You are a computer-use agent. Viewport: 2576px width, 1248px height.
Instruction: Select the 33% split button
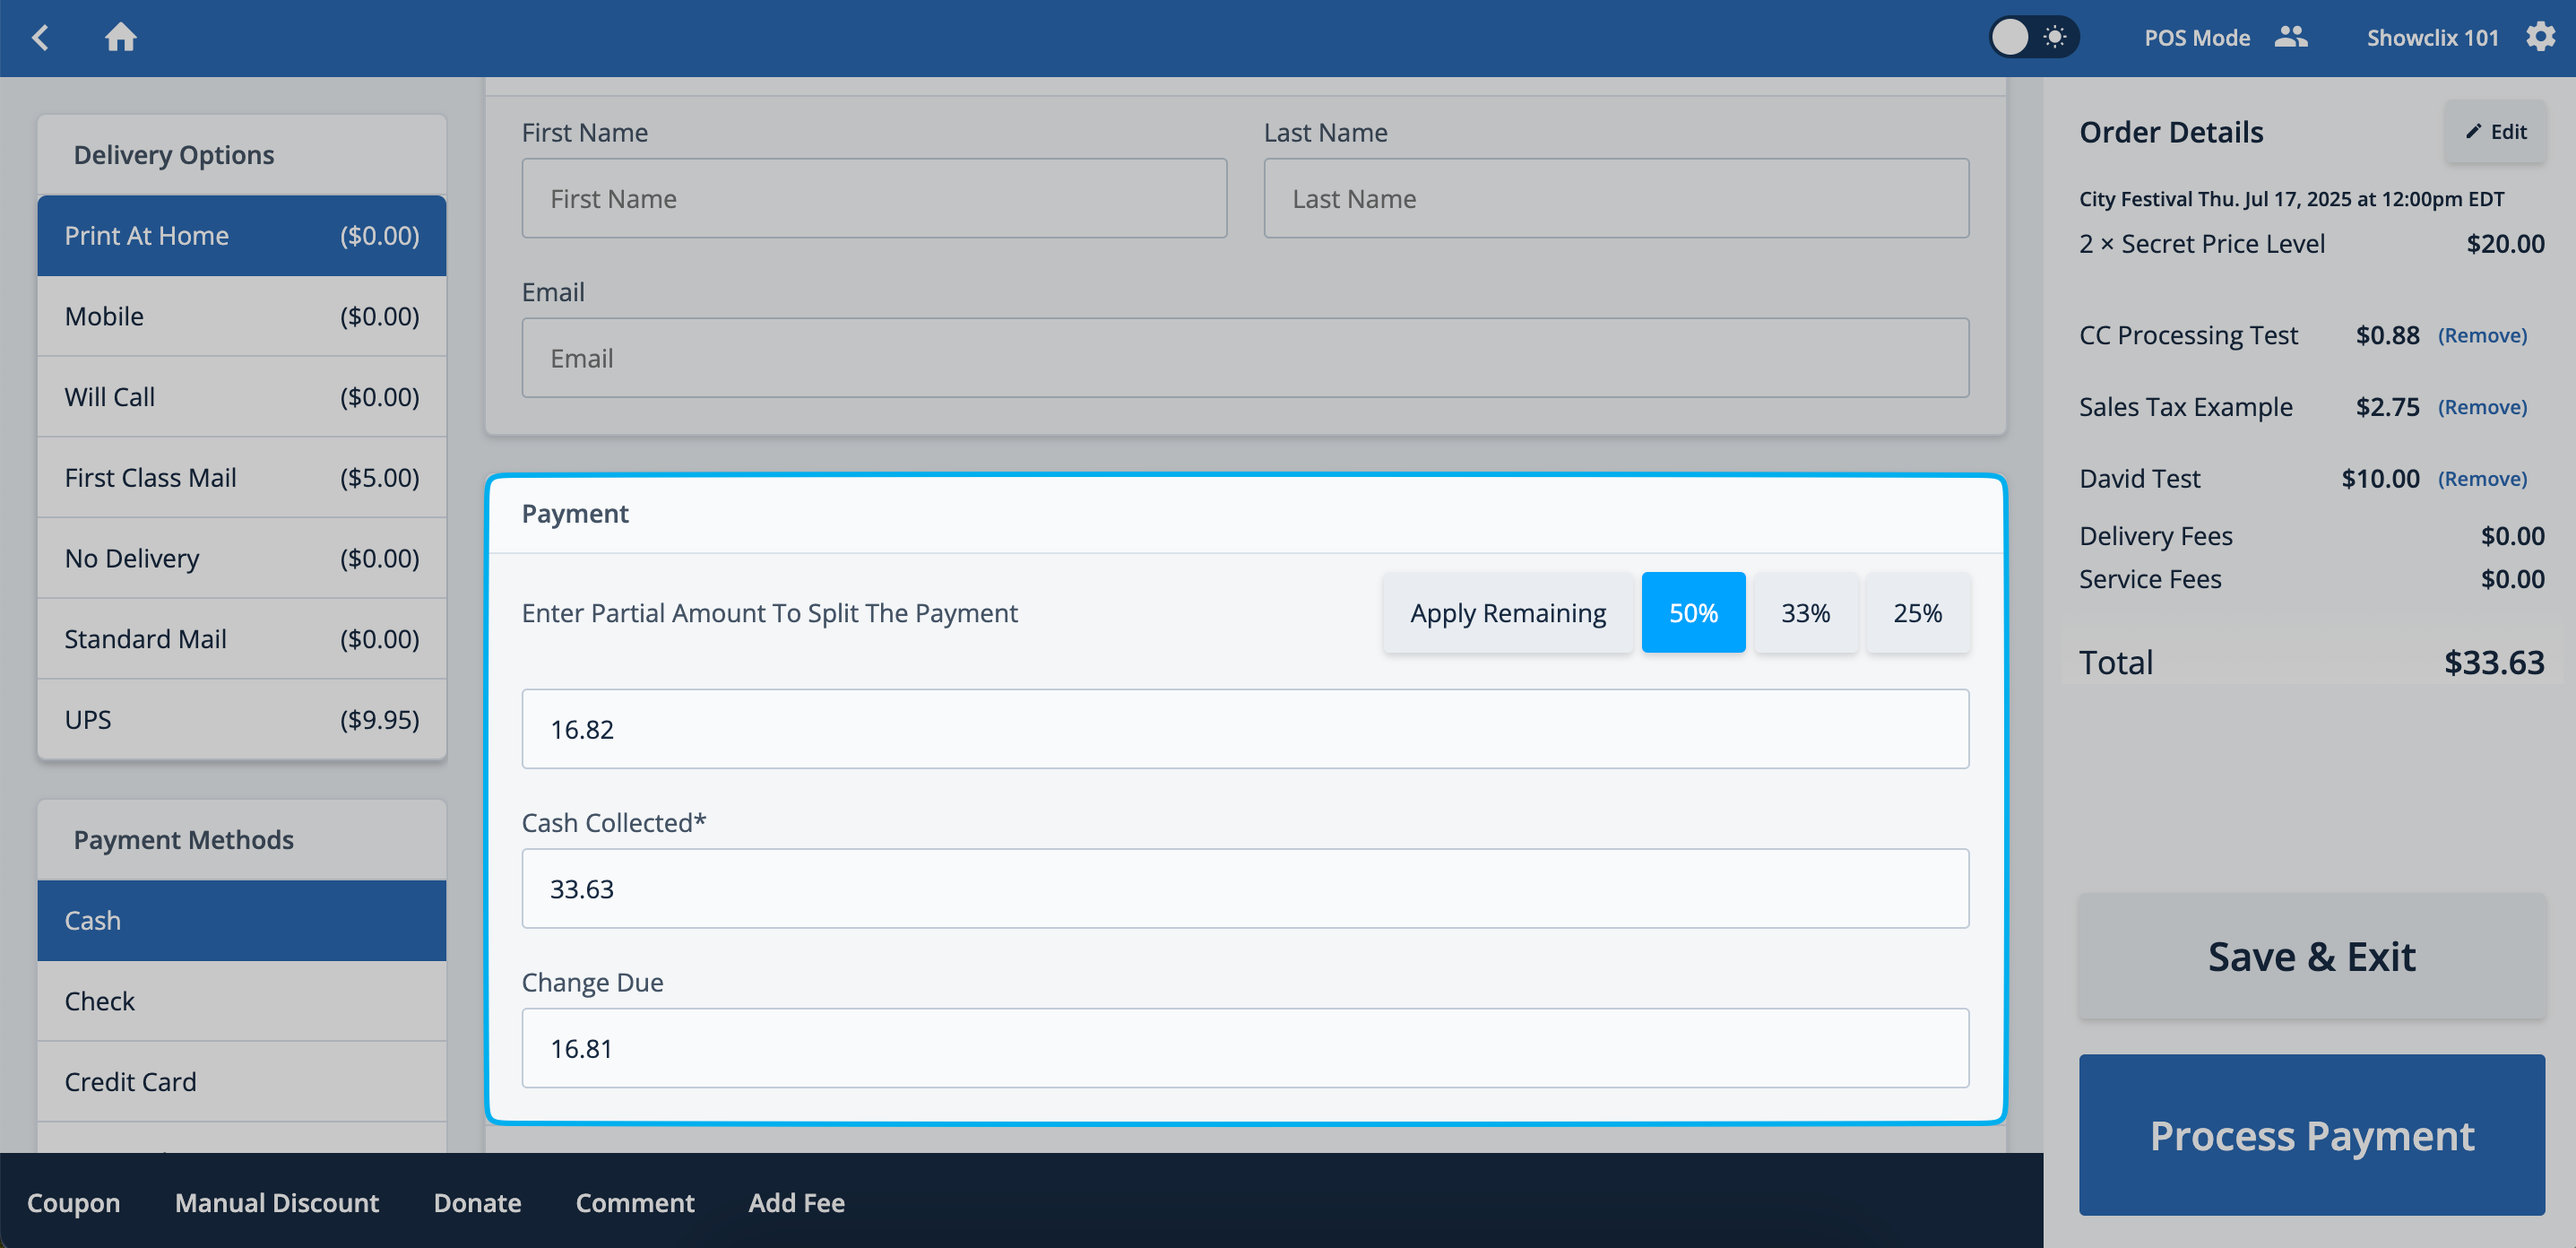point(1805,613)
